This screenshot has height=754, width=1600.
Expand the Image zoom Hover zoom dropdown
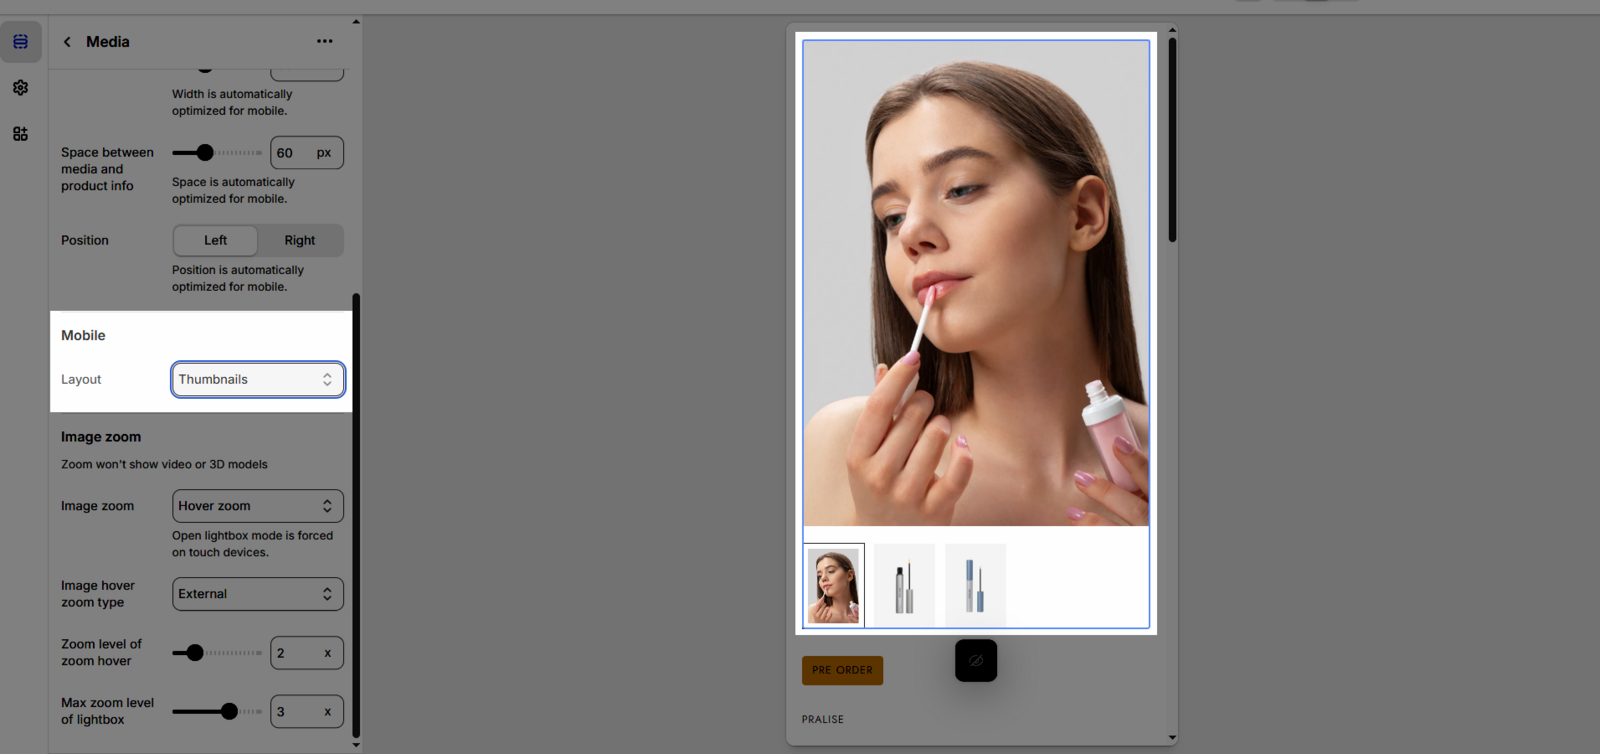(x=257, y=507)
